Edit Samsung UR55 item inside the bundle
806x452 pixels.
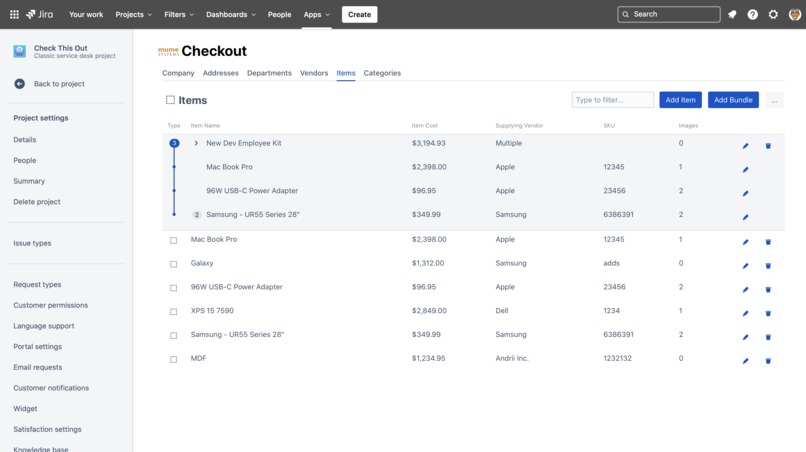pyautogui.click(x=745, y=217)
